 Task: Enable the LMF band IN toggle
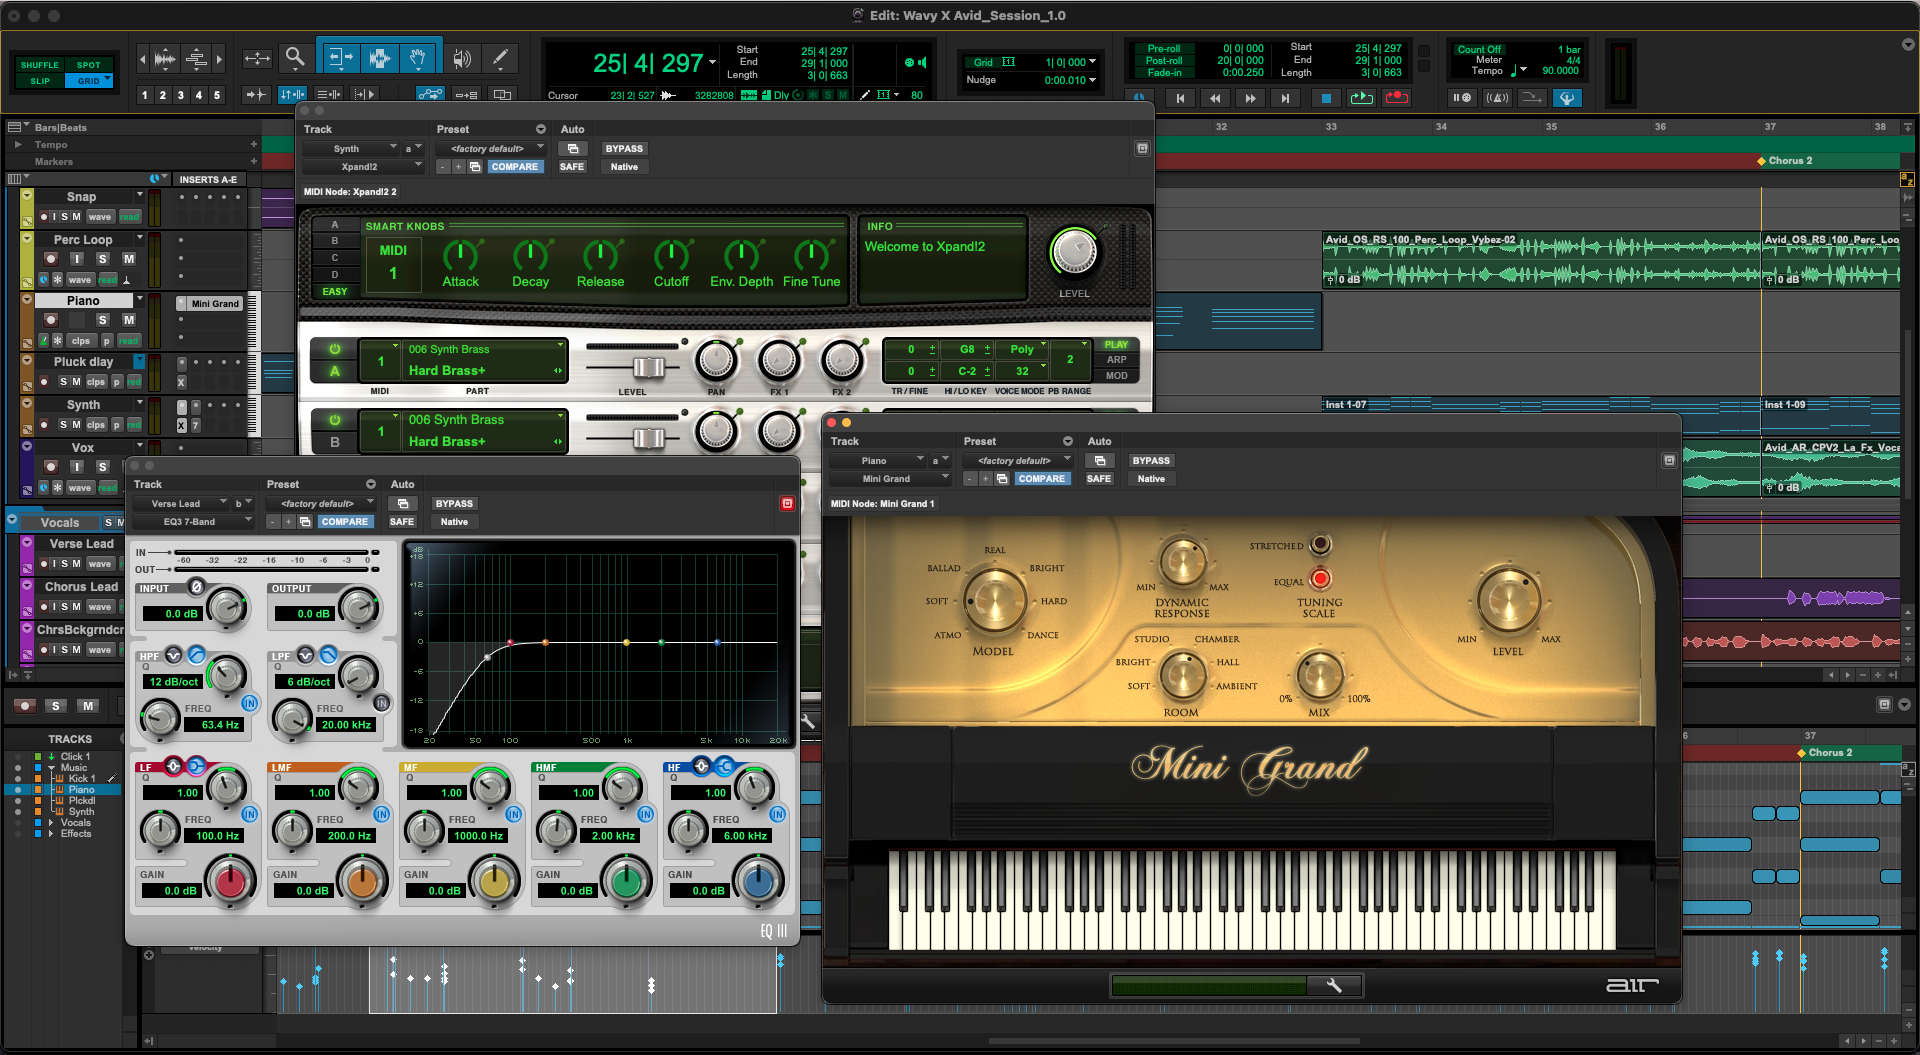pyautogui.click(x=381, y=815)
